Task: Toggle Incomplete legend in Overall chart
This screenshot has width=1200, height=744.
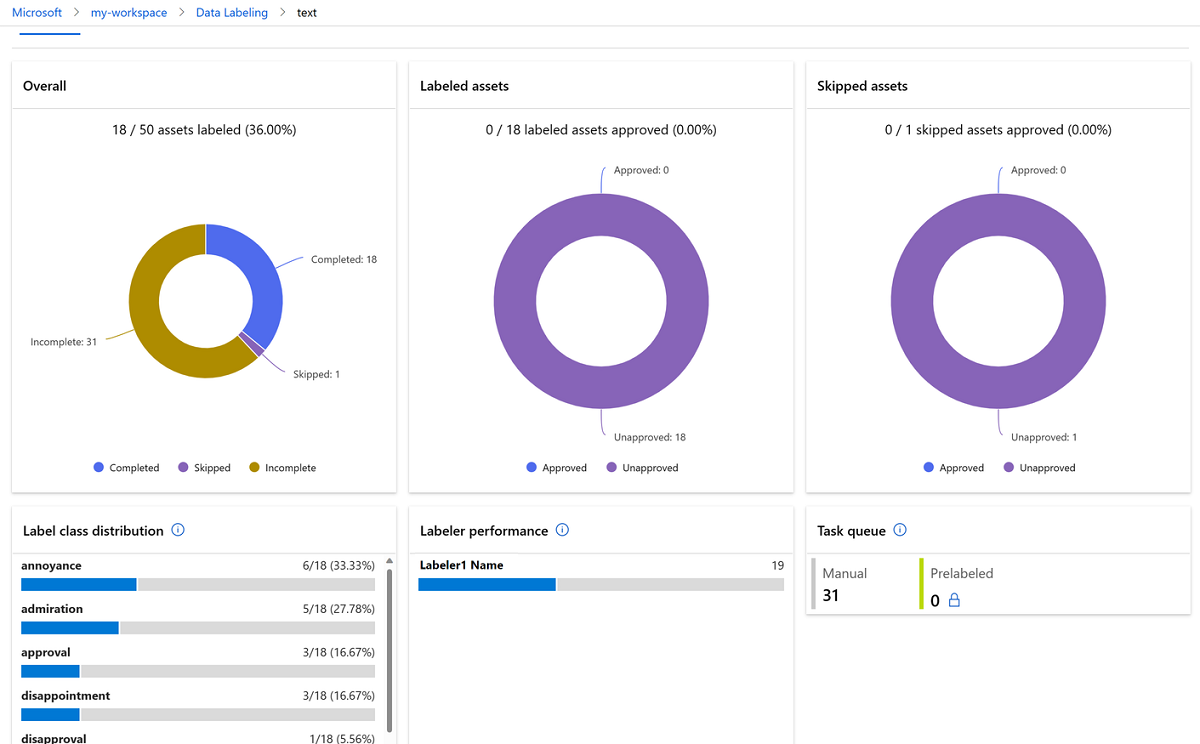Action: coord(282,468)
